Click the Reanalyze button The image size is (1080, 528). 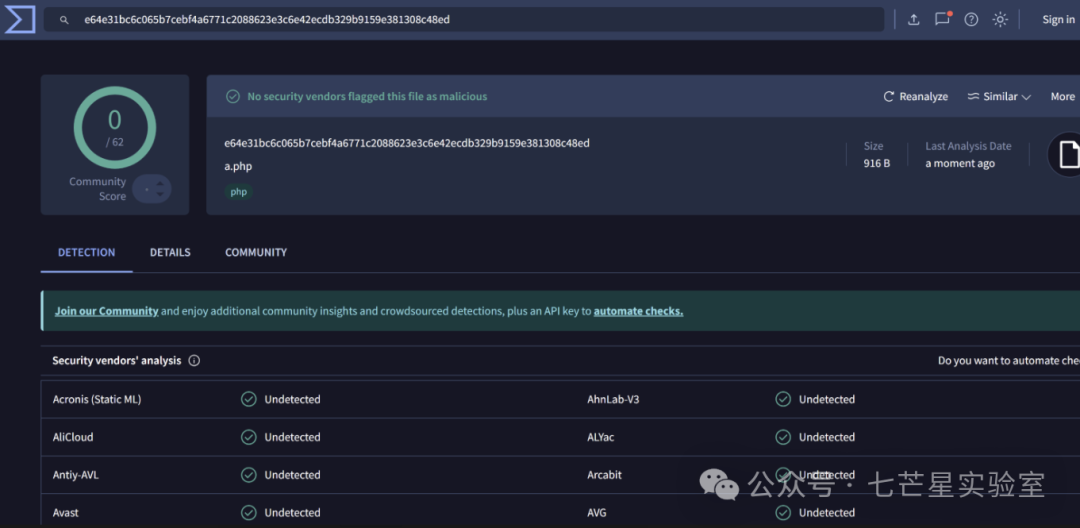click(x=915, y=97)
